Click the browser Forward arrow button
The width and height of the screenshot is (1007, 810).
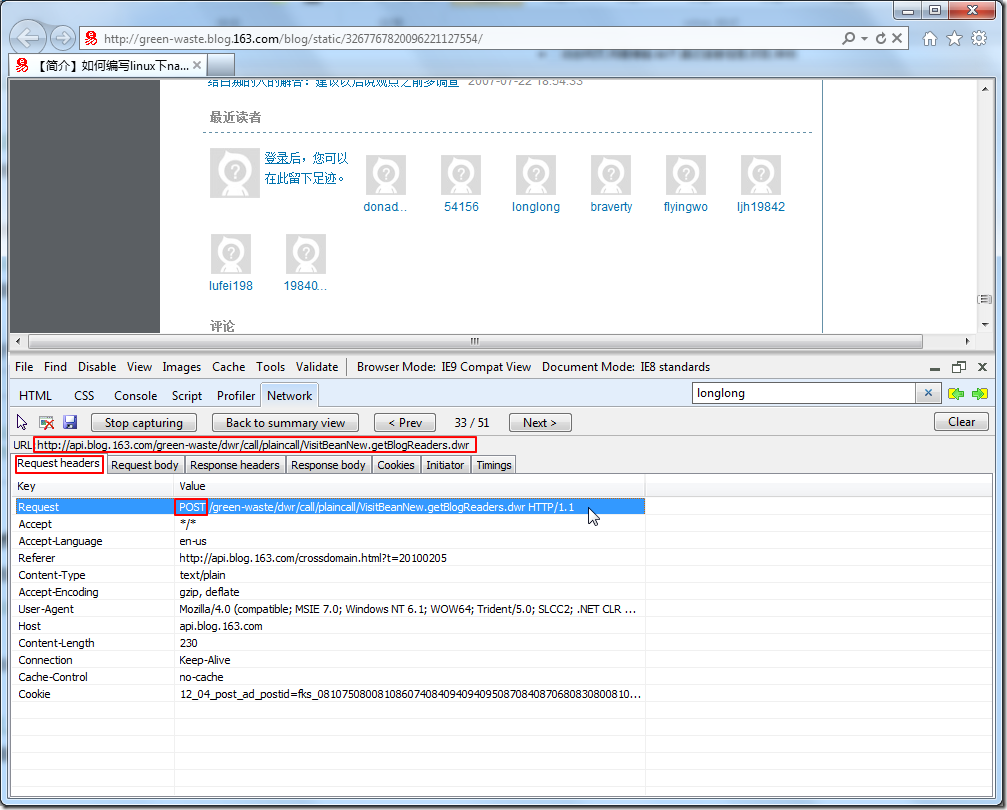click(x=62, y=39)
